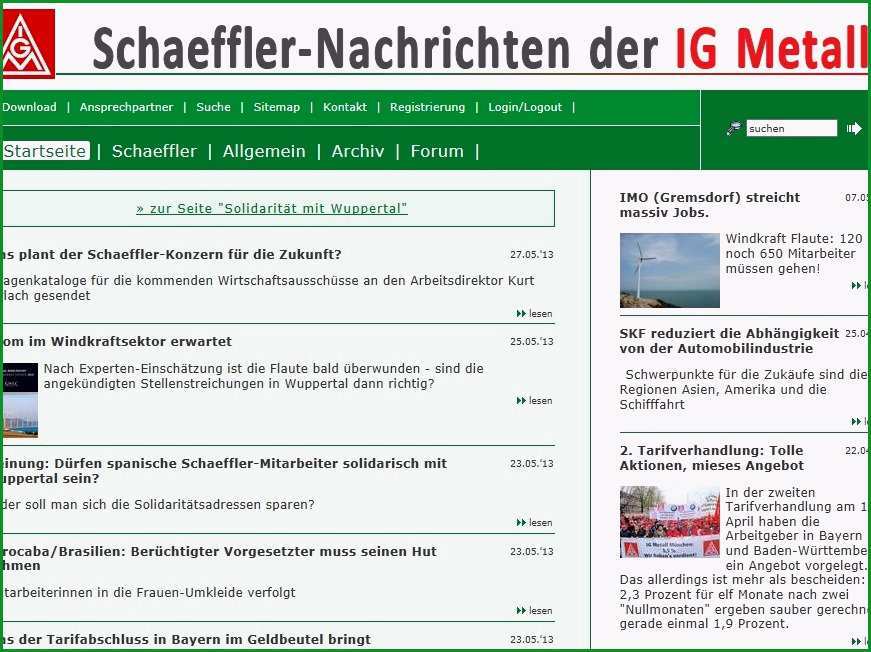Switch to the Allgemein main tab
Screen dimensions: 871x652
(x=264, y=151)
